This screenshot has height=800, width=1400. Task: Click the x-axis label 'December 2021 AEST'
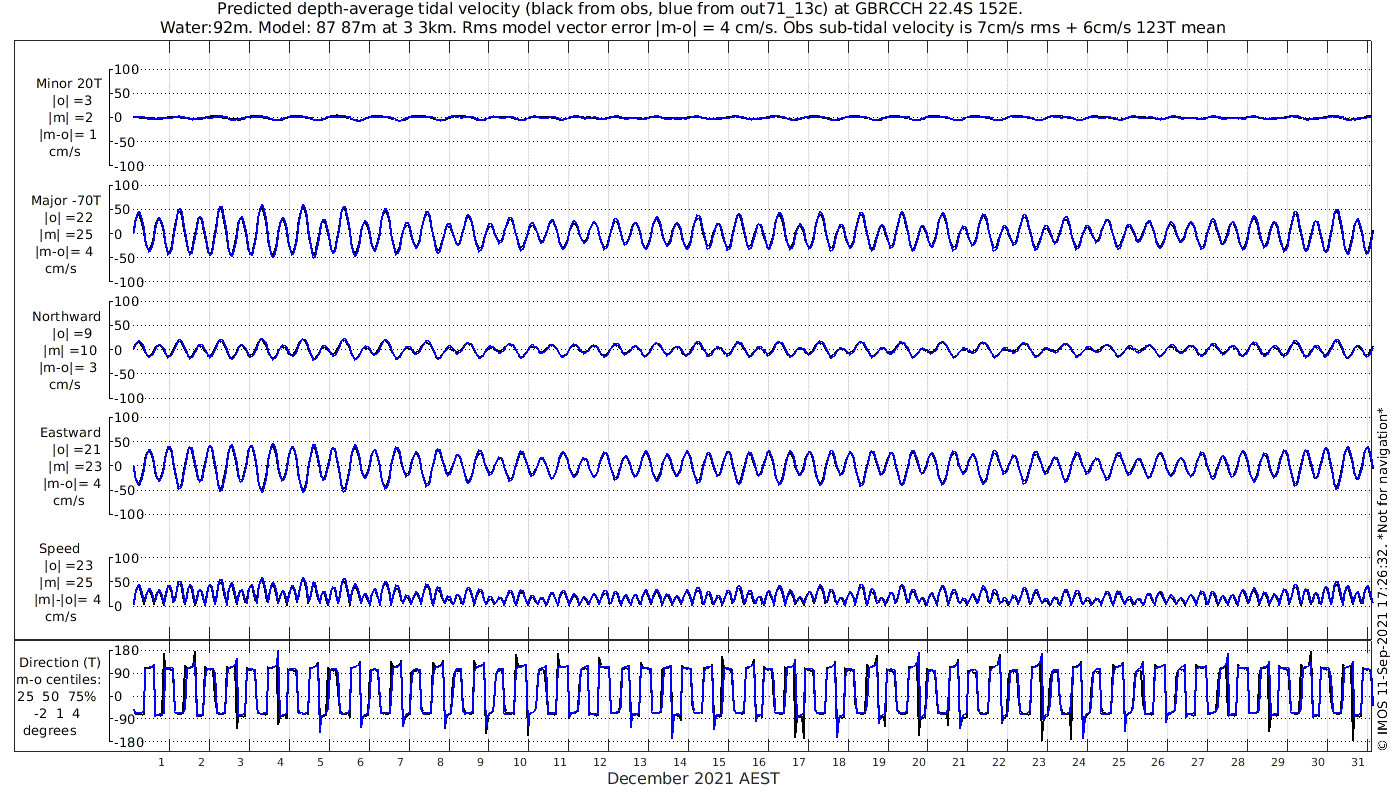tap(693, 779)
